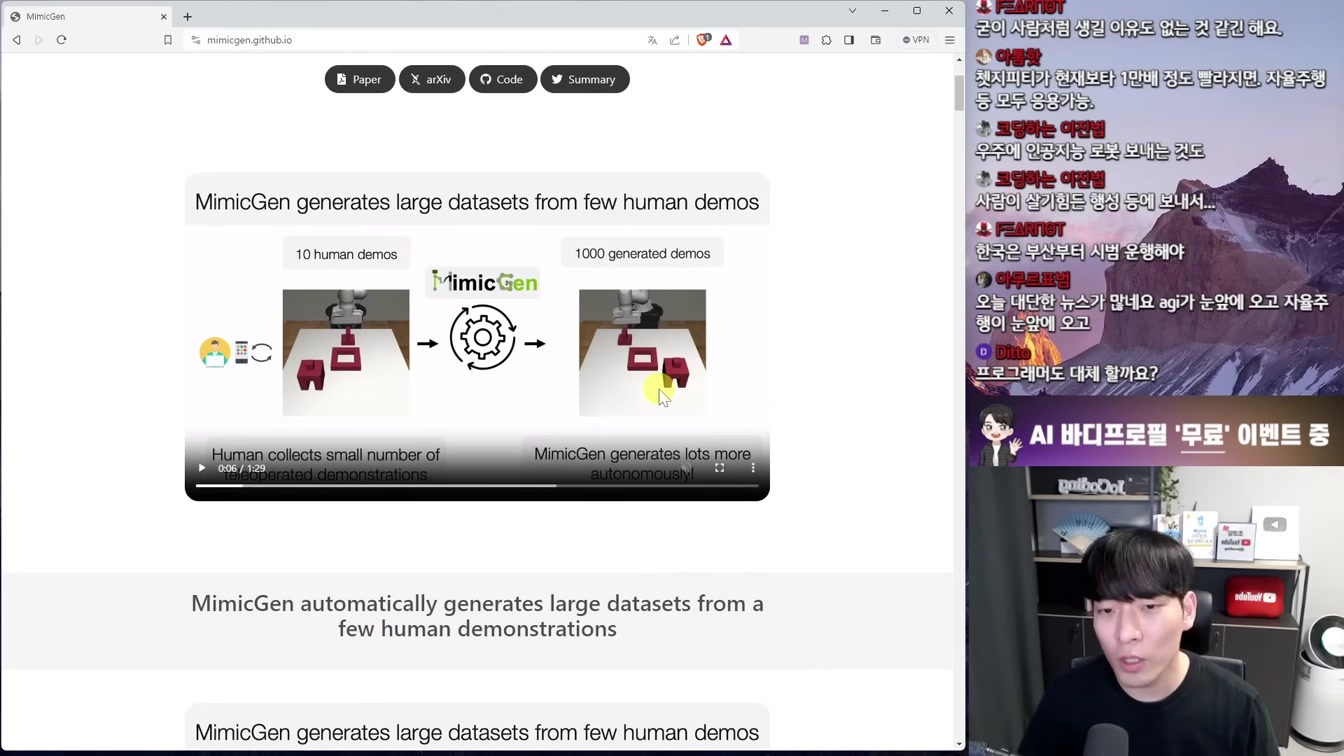Click the page vertical scrollbar thumb
Screen dimensions: 1344x756
[959, 92]
